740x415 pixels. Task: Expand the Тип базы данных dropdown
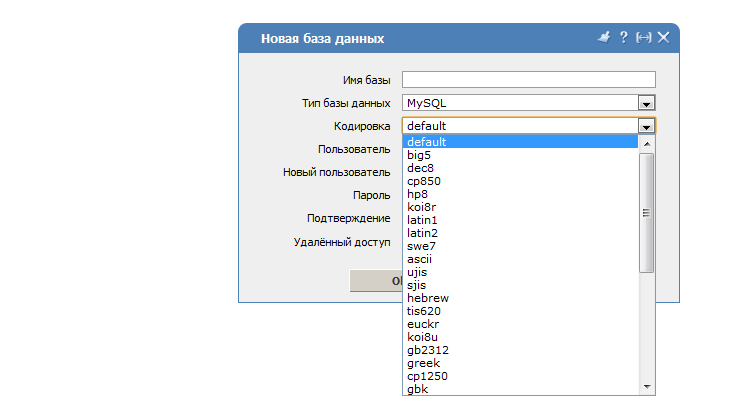[x=646, y=103]
